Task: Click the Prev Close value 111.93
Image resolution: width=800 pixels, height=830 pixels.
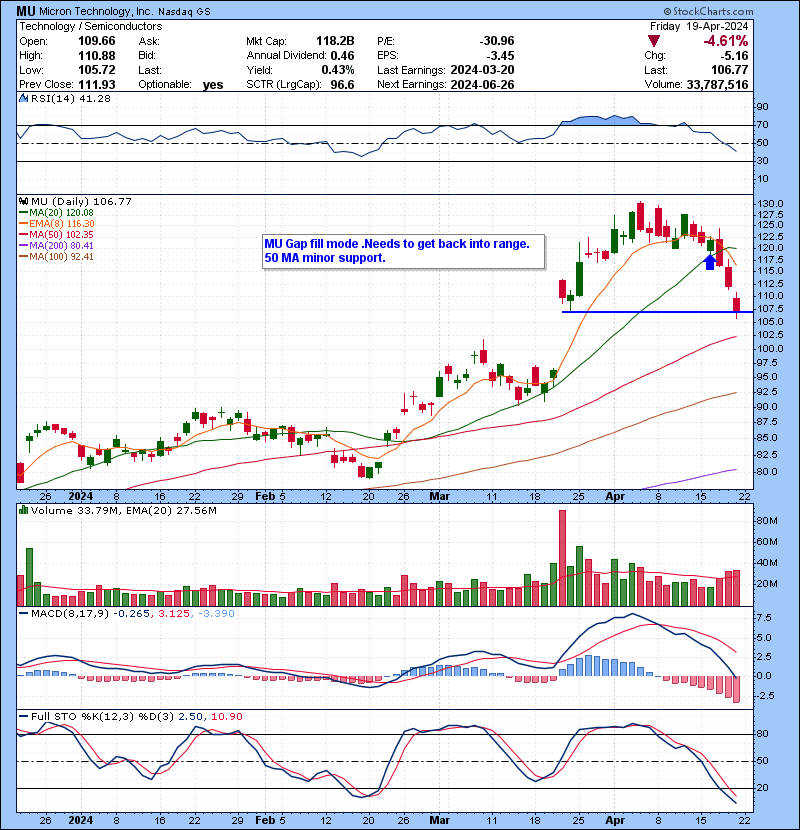Action: (x=97, y=84)
